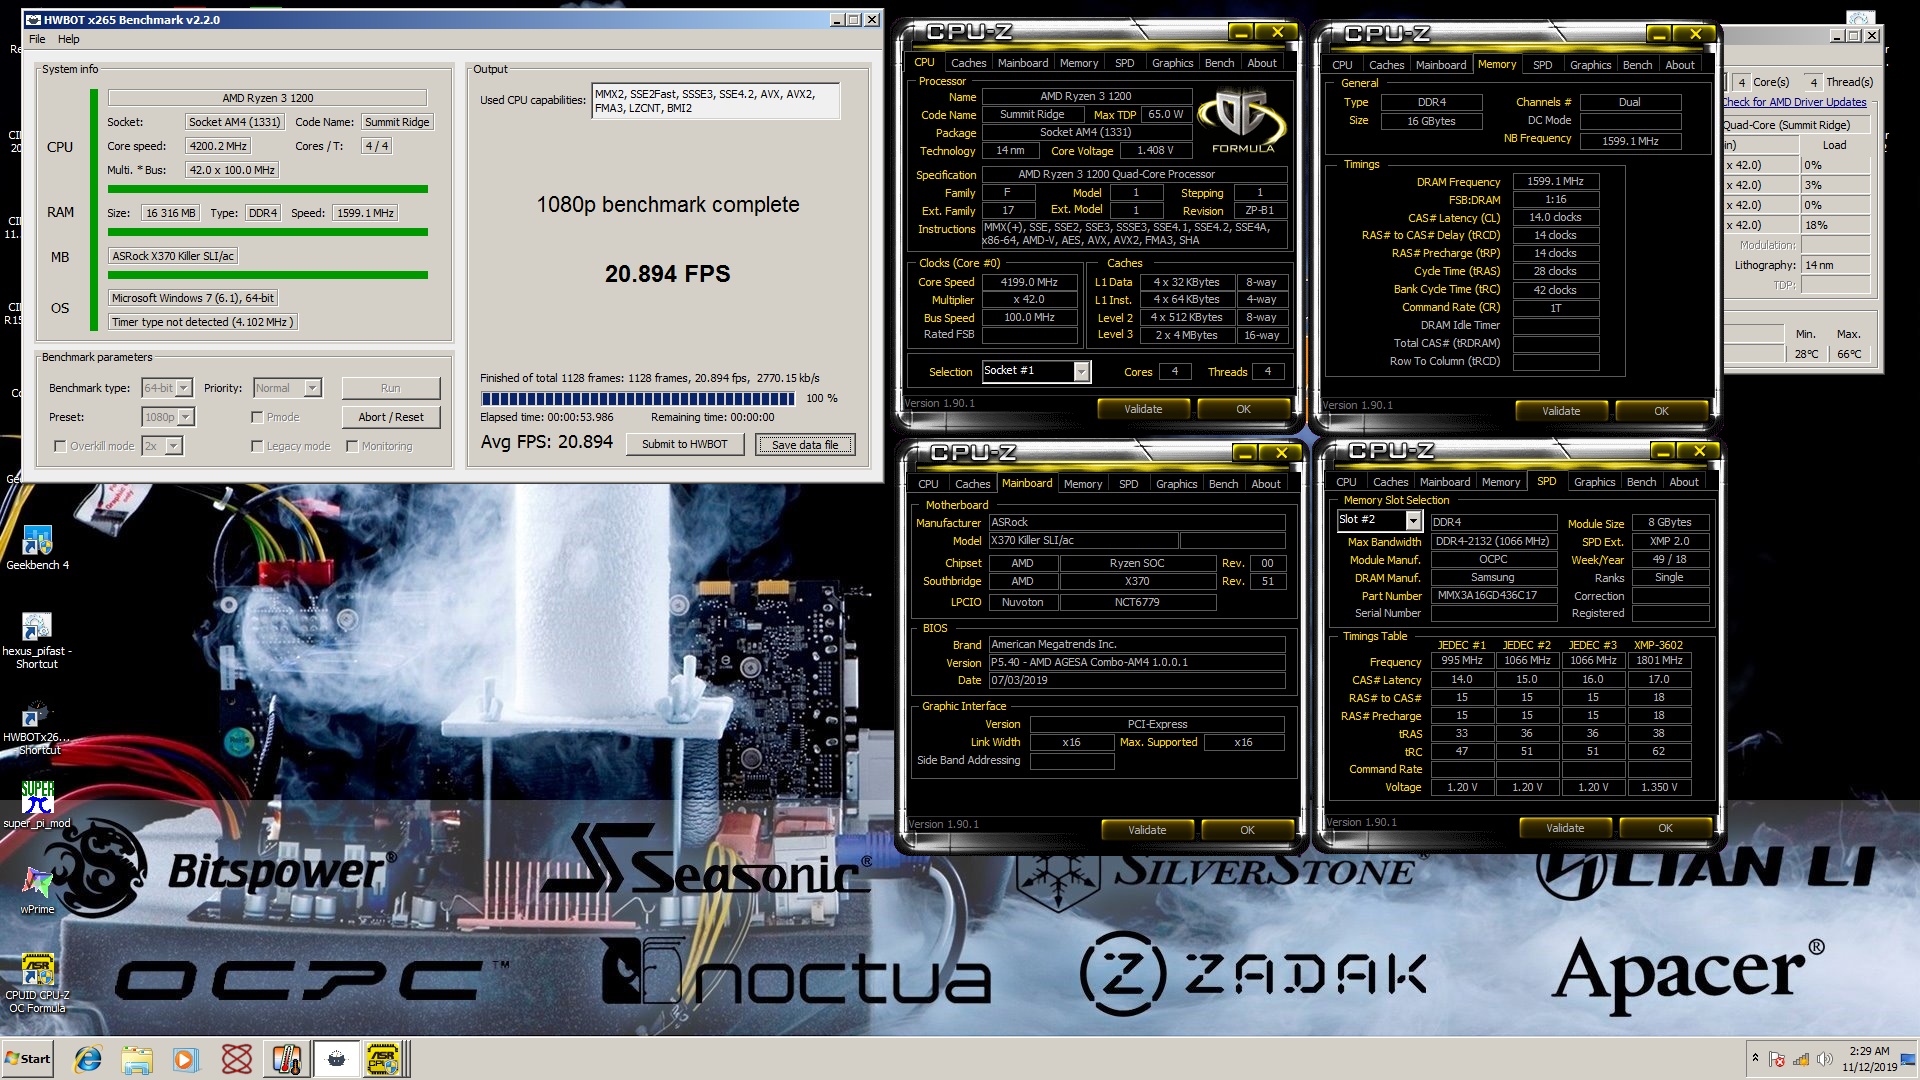
Task: Open the super_pi_mod desktop icon
Action: click(x=37, y=805)
